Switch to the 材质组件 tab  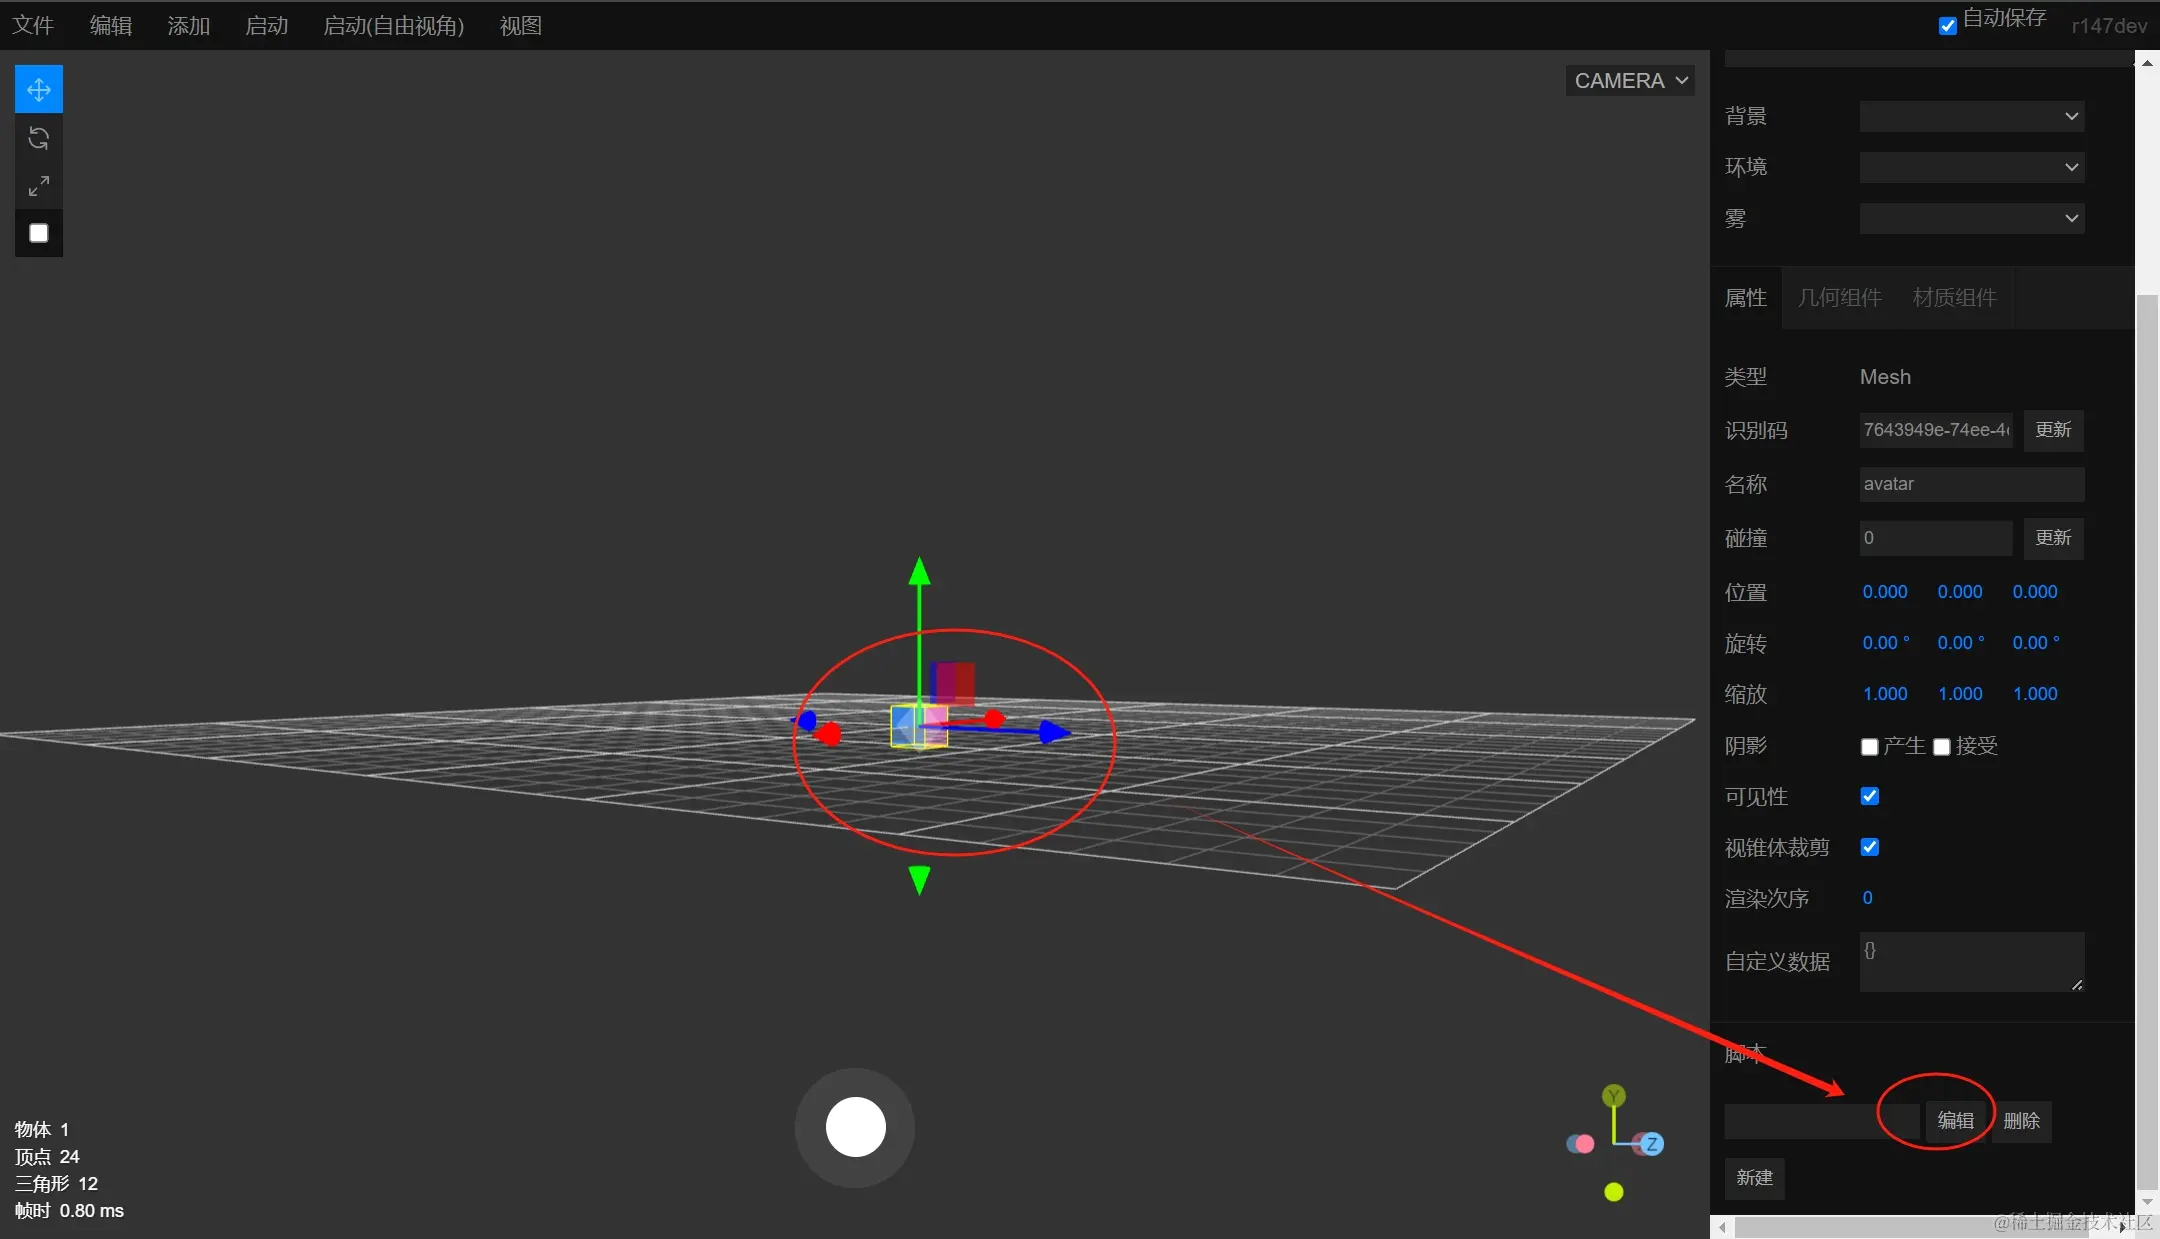[x=1954, y=298]
